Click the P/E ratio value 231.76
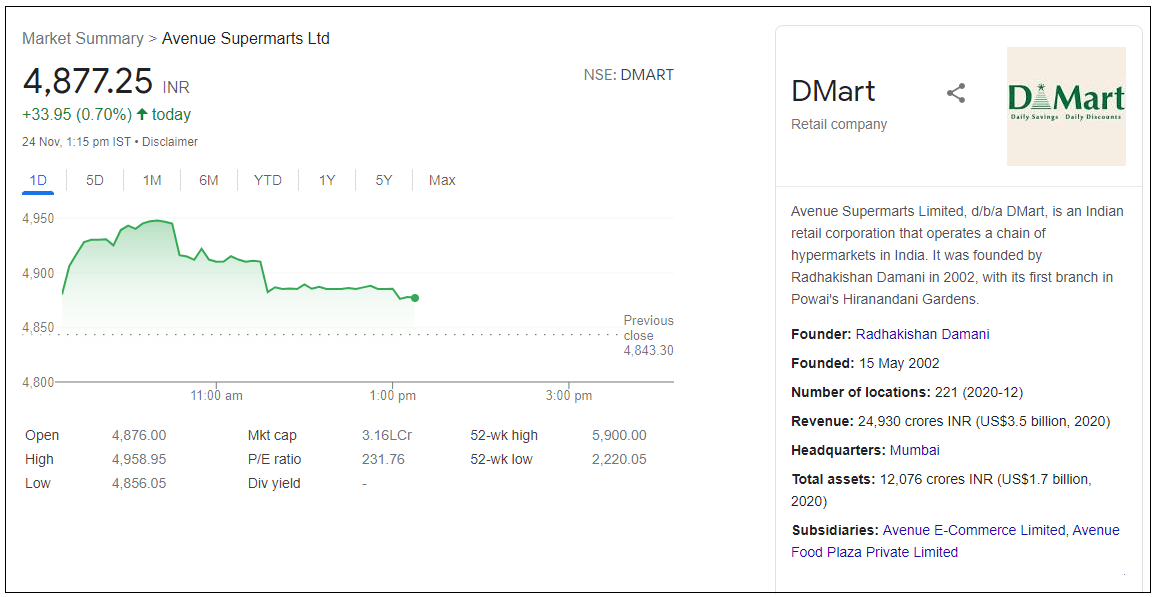This screenshot has height=597, width=1155. [383, 459]
